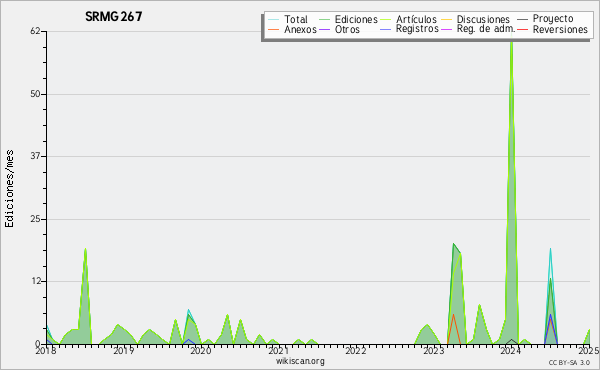Click the 2024 x-axis label
This screenshot has height=370, width=600.
(511, 350)
